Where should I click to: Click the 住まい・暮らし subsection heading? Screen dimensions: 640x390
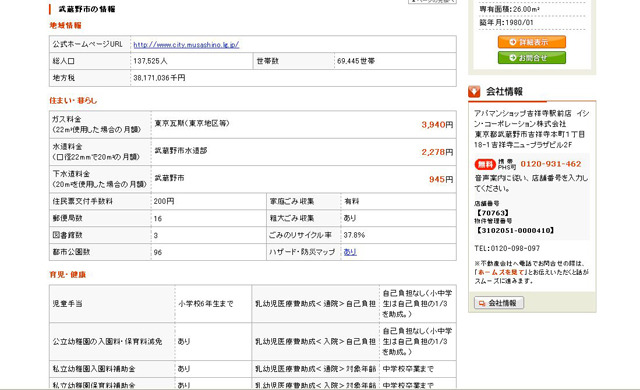point(73,100)
